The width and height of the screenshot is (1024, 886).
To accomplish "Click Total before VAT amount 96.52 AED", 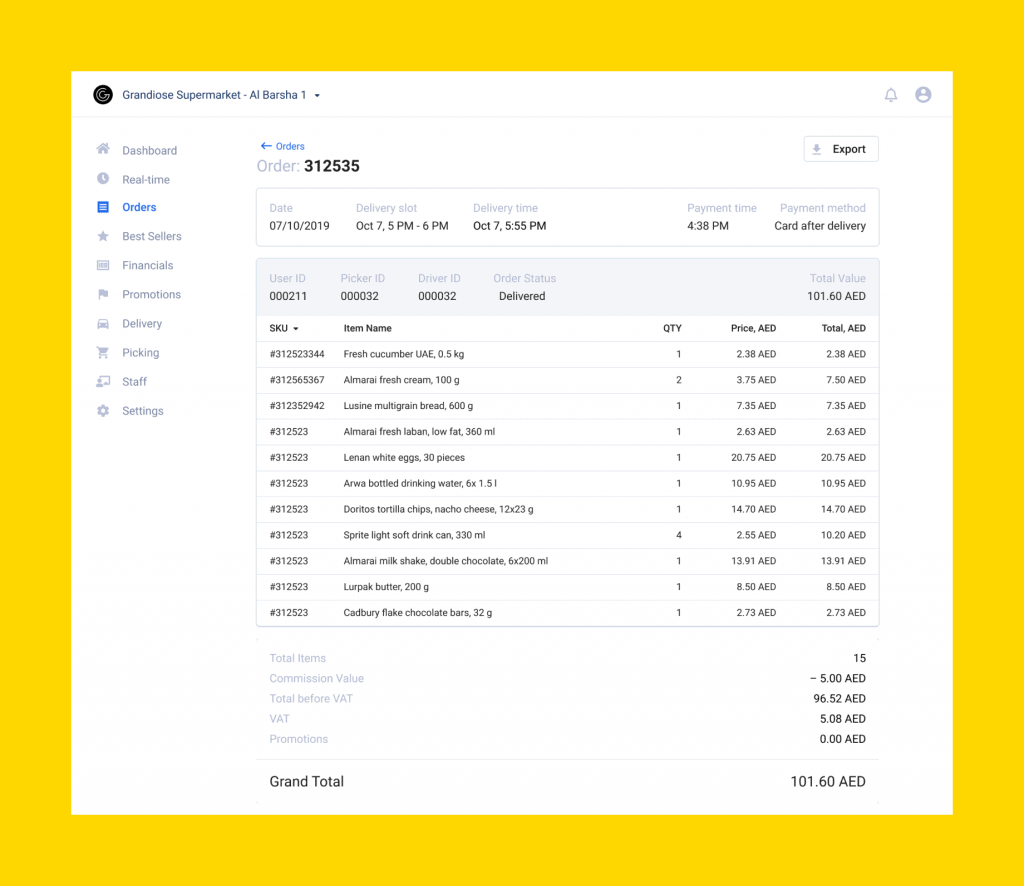I will click(839, 699).
